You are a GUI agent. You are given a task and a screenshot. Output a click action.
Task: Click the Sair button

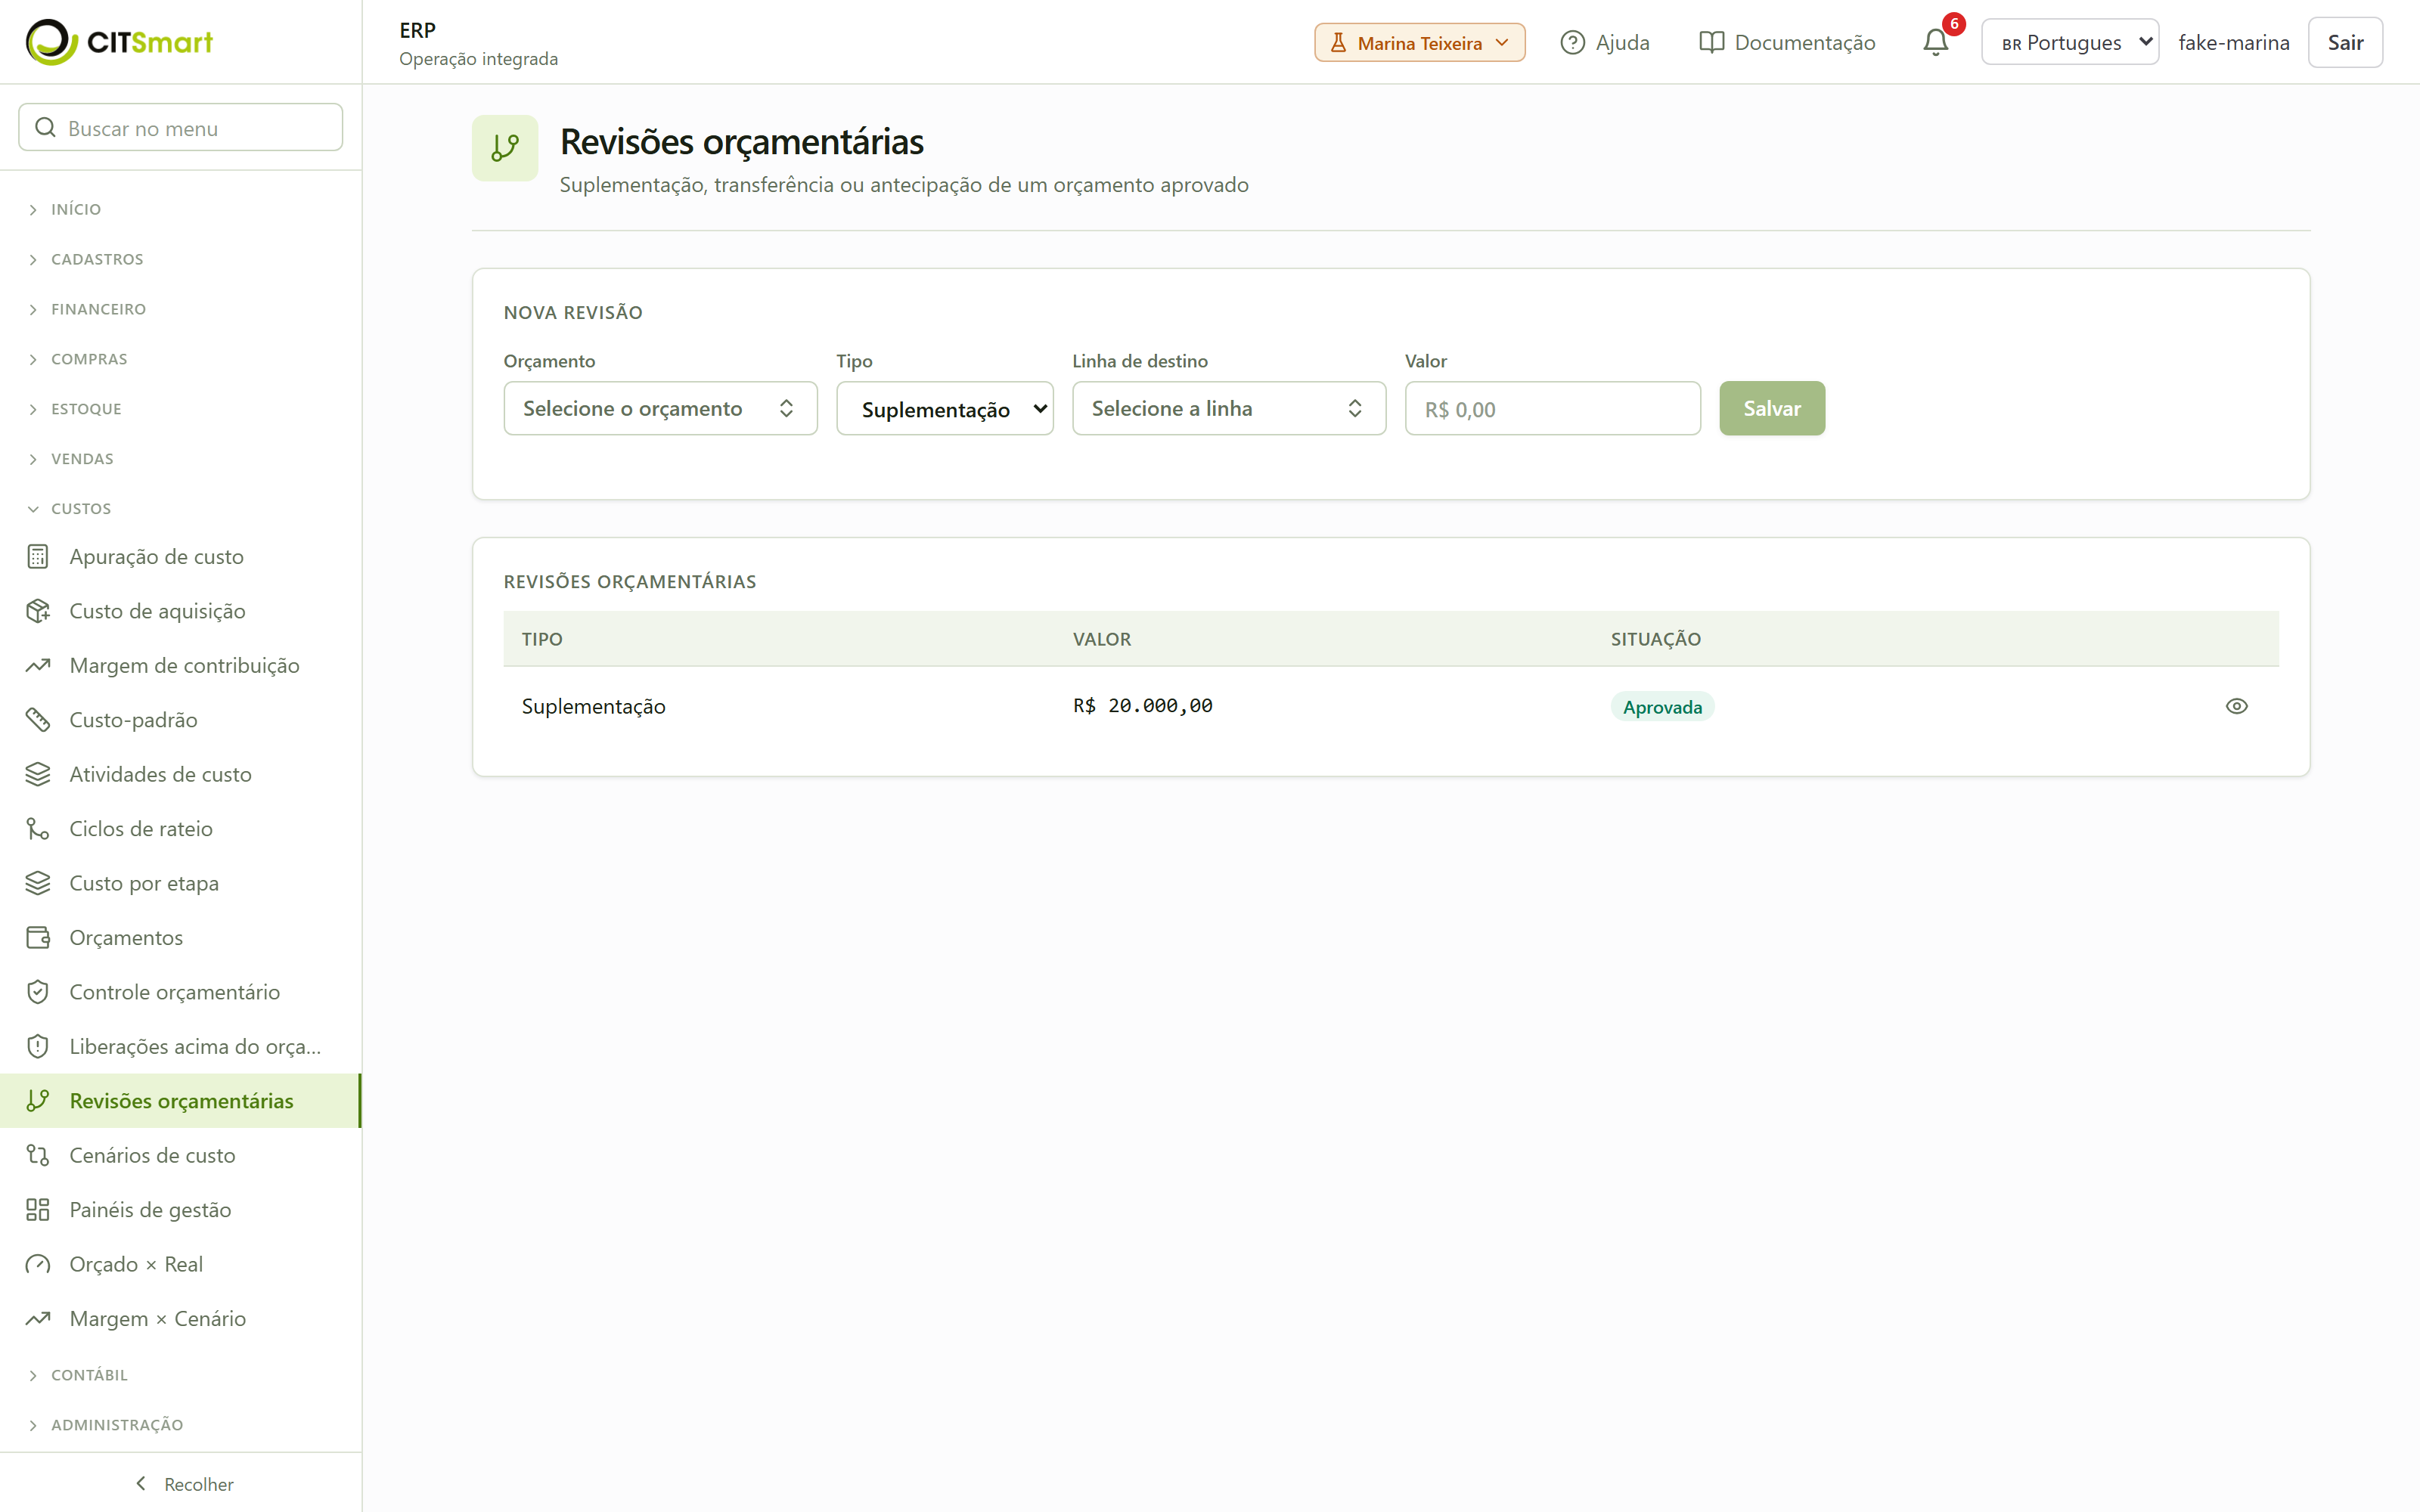2345,42
